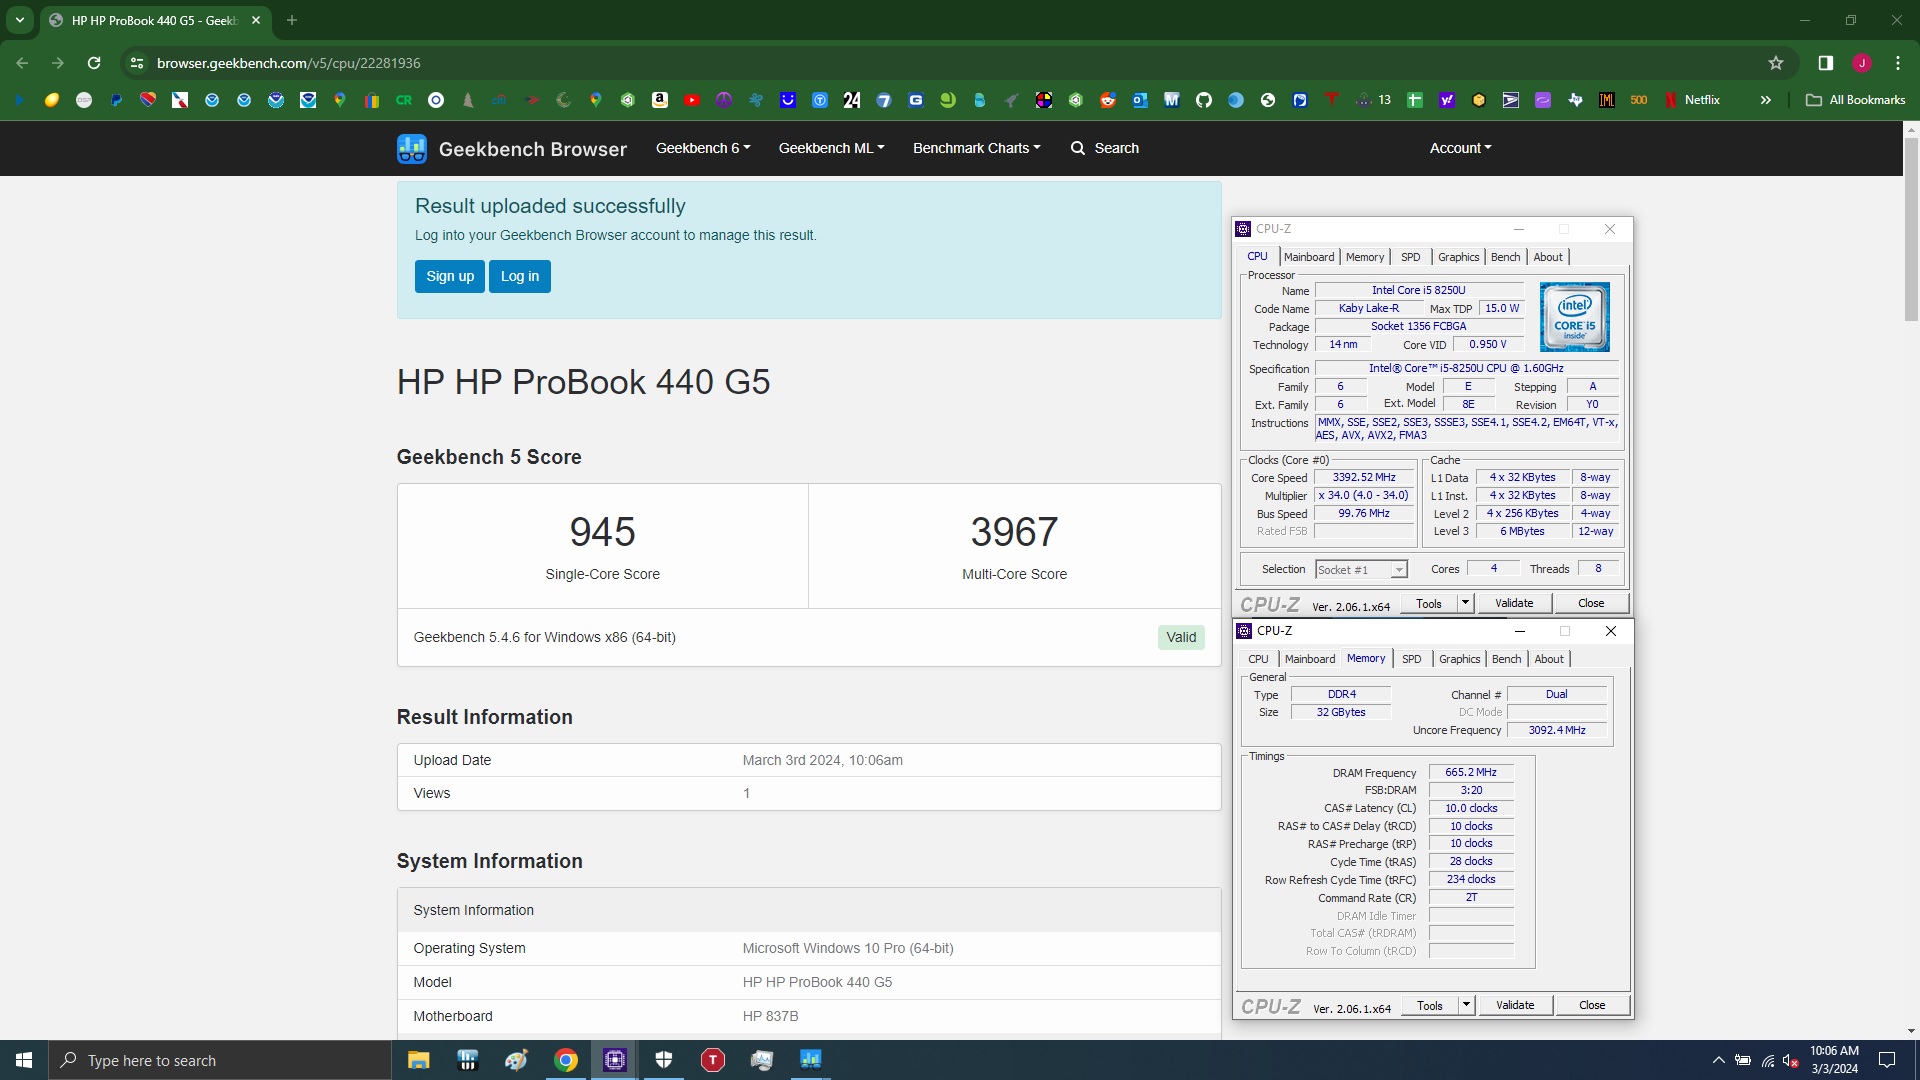Image resolution: width=1920 pixels, height=1080 pixels.
Task: Open Tools dropdown arrow in lower CPU-Z
Action: pos(1466,1005)
